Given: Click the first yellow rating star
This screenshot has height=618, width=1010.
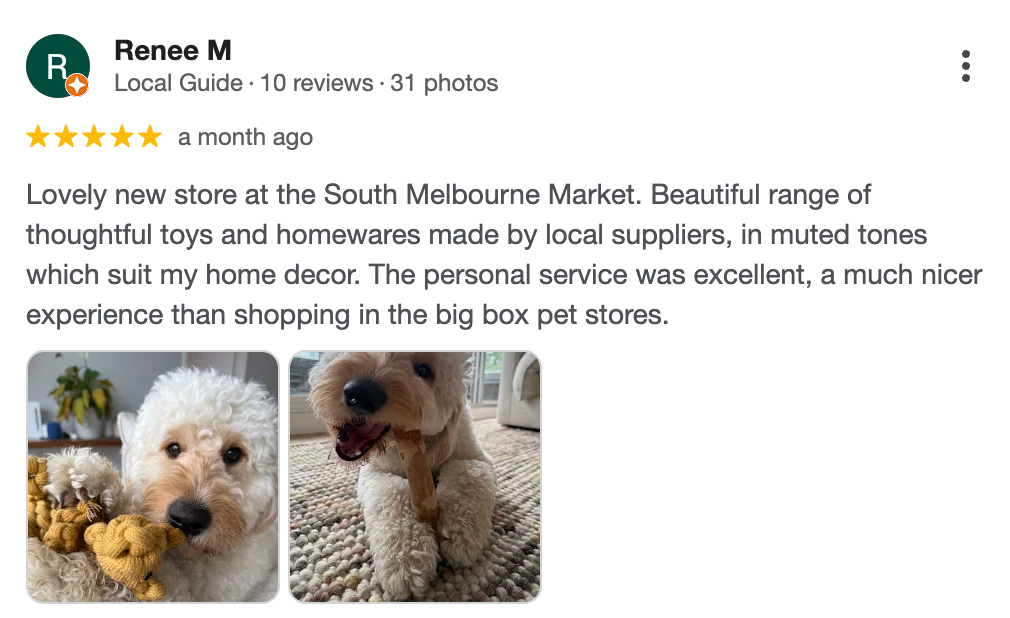Looking at the screenshot, I should [x=38, y=137].
